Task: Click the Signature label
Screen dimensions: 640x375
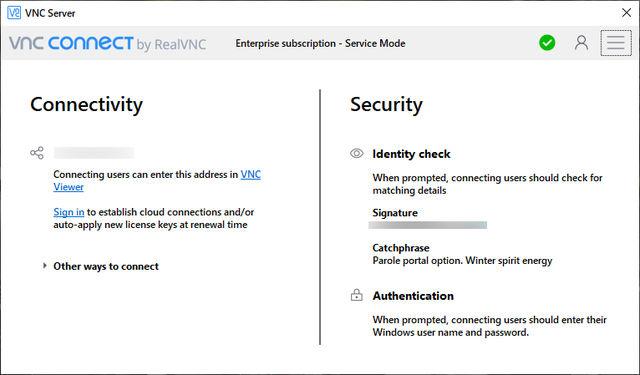Action: tap(395, 213)
